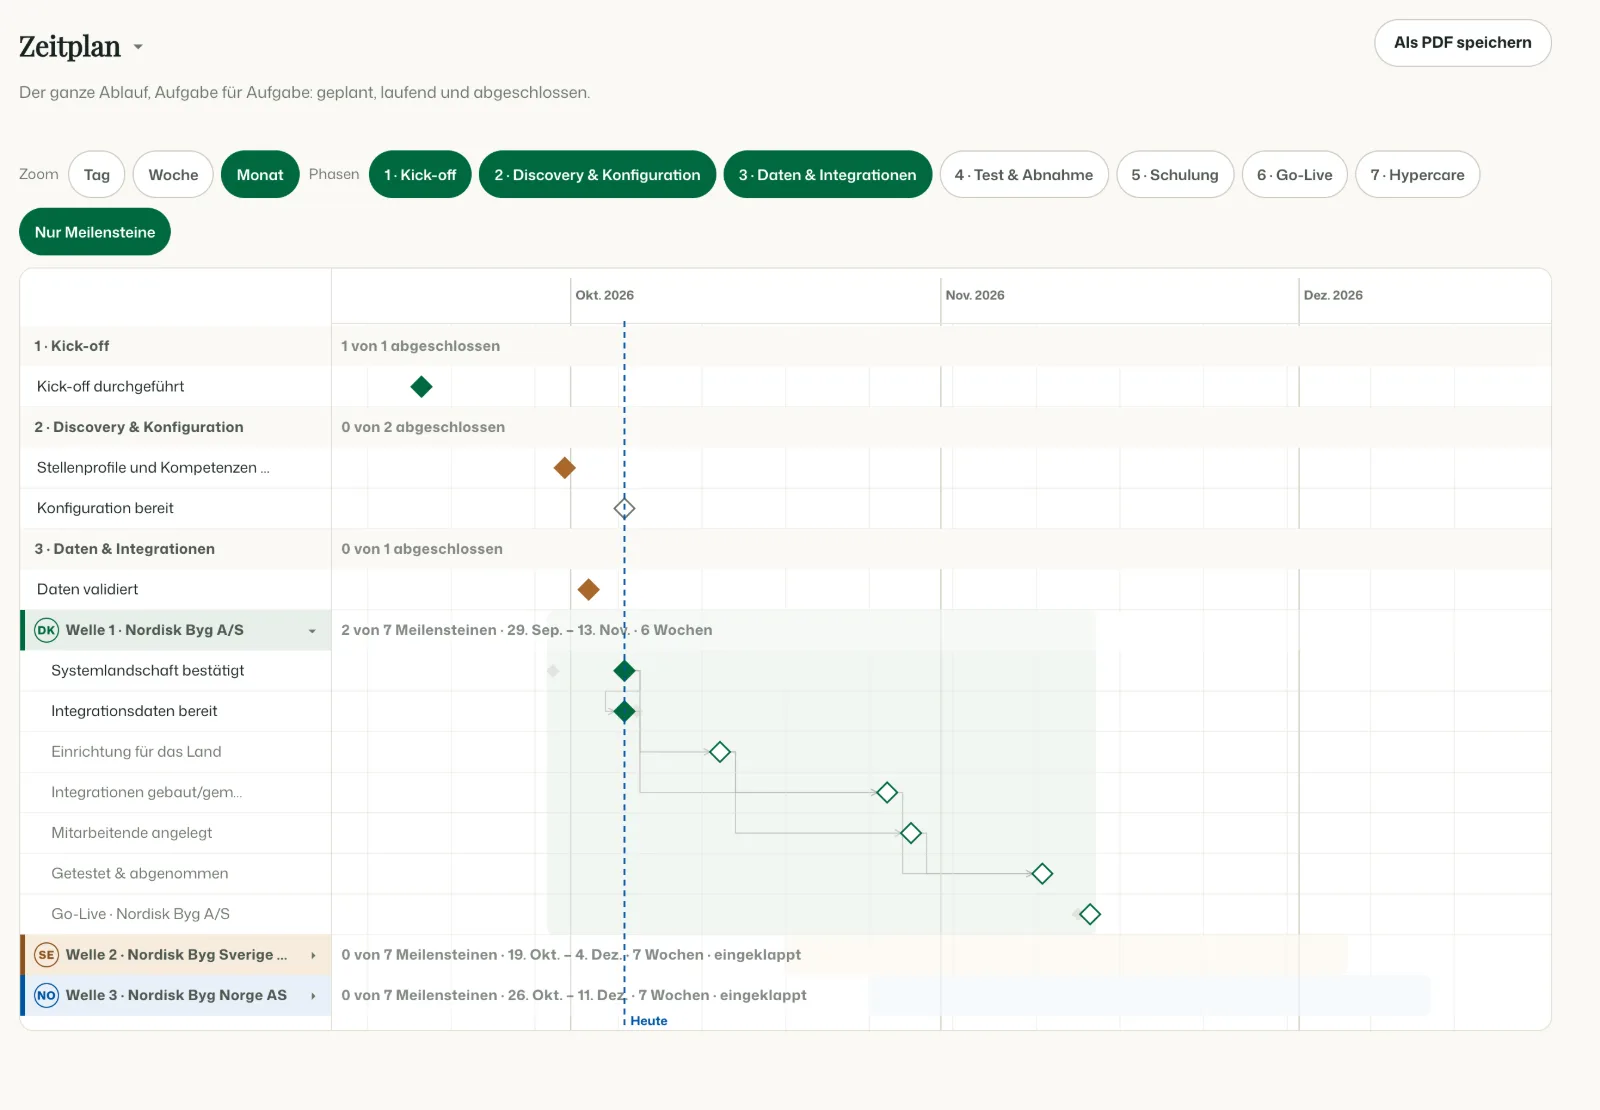
Task: Expand Welle 2 Nordisk Byg Sverige chevron
Action: [313, 955]
